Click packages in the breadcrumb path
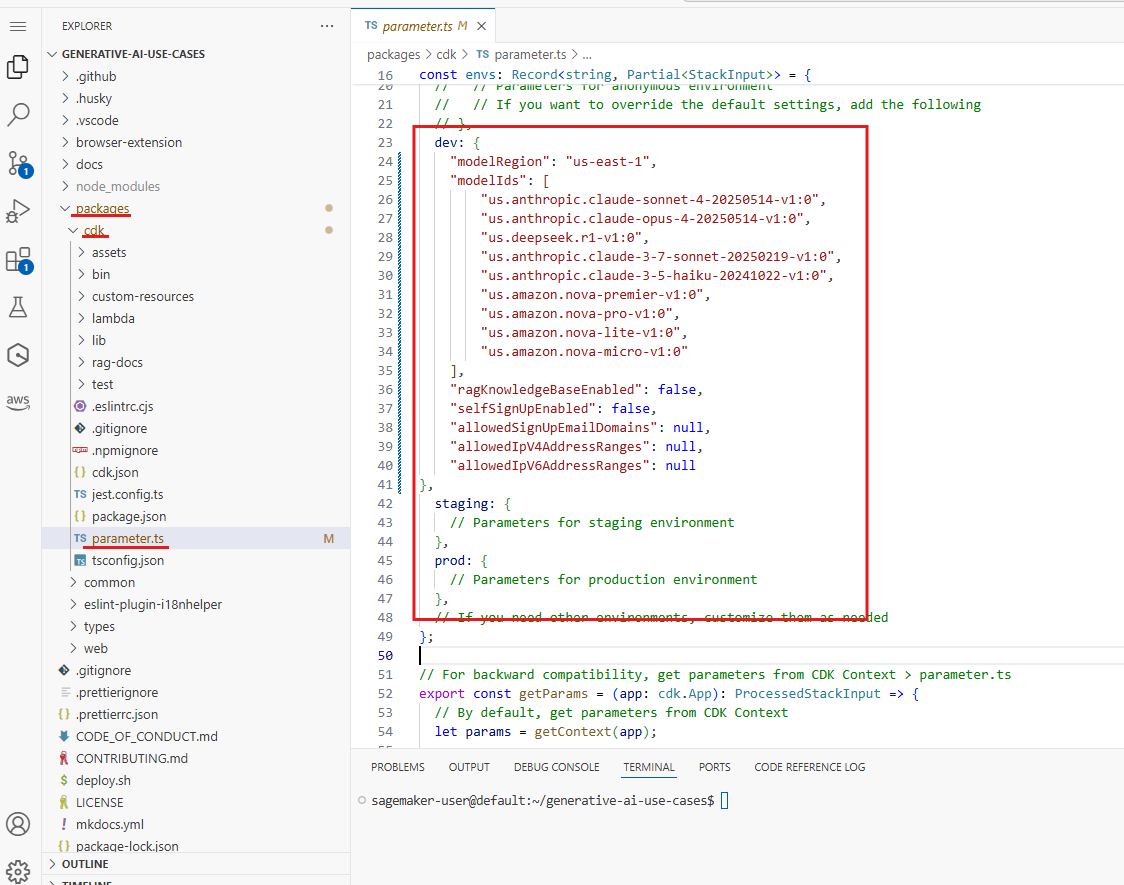 394,54
